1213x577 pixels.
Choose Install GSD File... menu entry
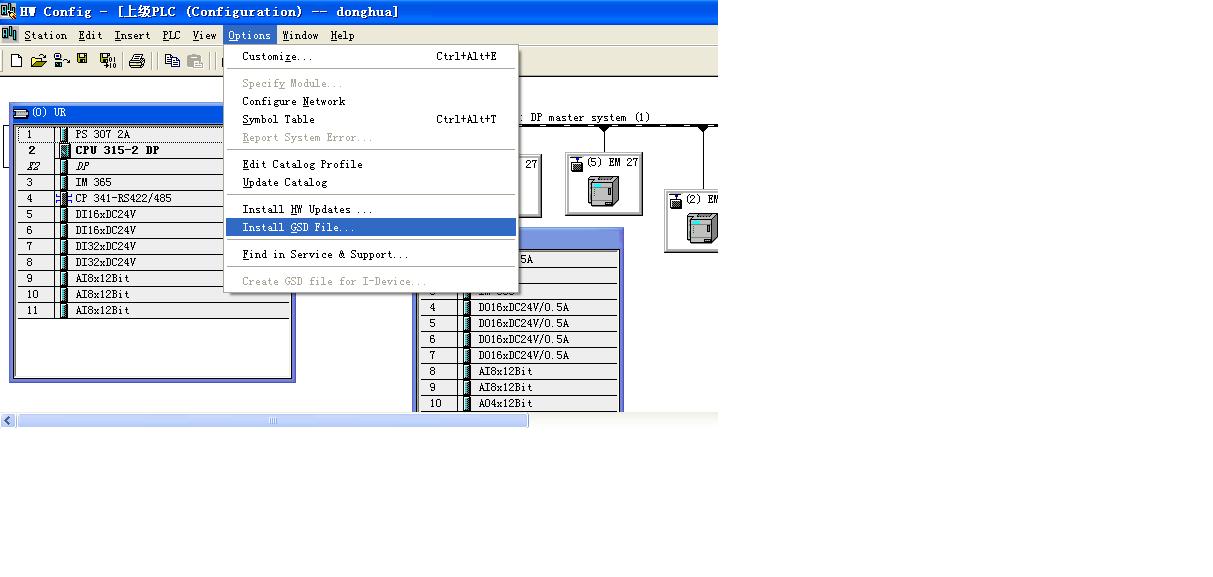(x=371, y=227)
